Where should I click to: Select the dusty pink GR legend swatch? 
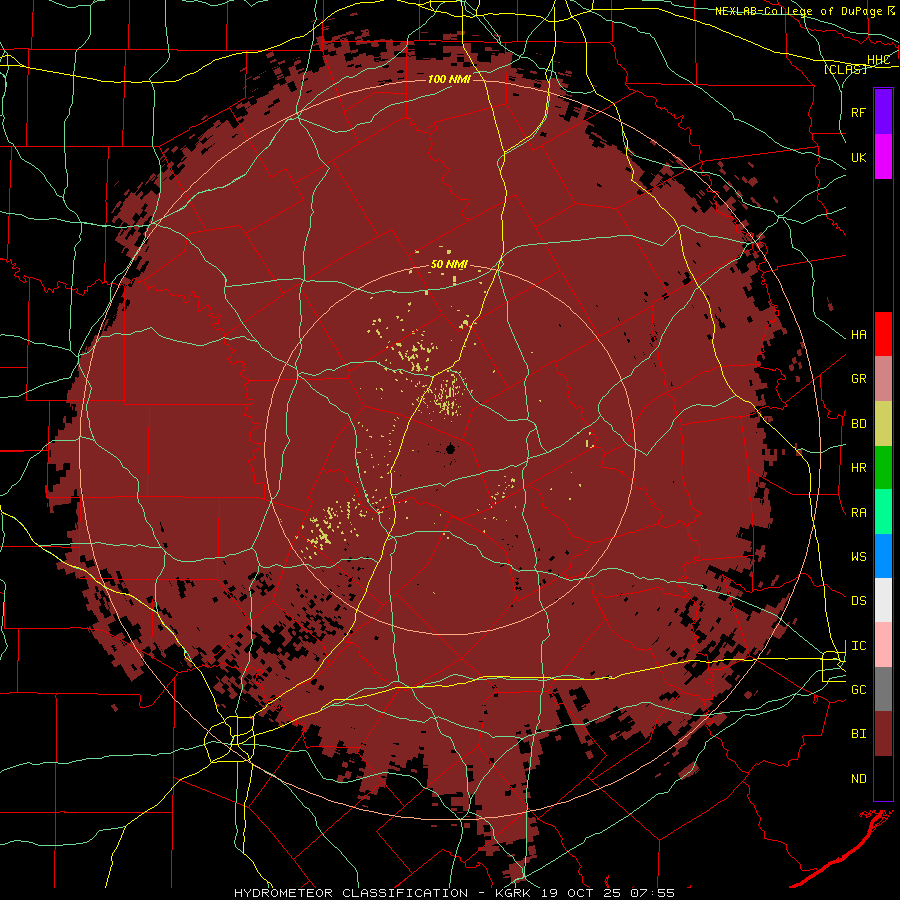point(883,379)
